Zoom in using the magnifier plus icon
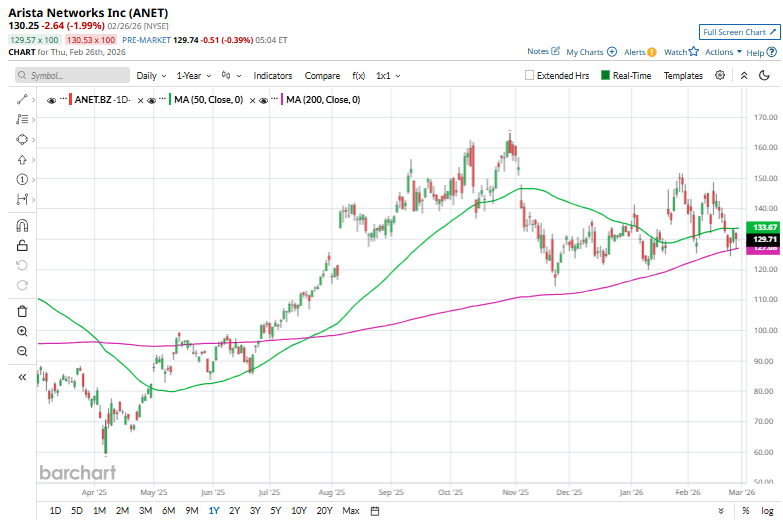This screenshot has height=530, width=783. click(21, 331)
